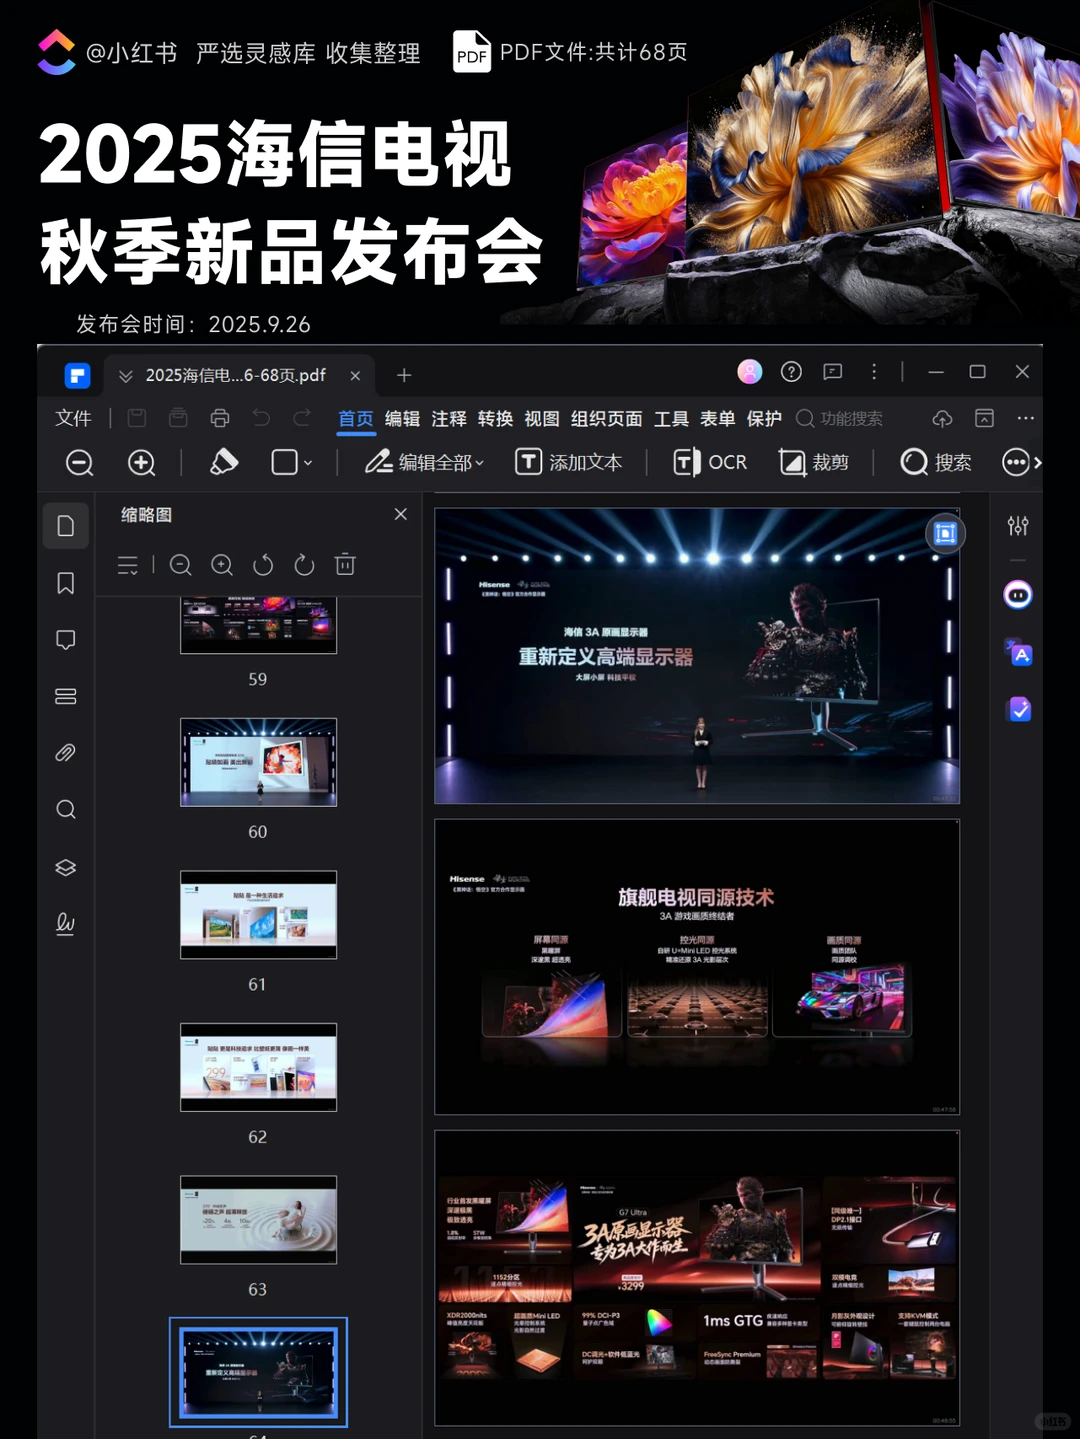Click the OCR button in the toolbar
The height and width of the screenshot is (1439, 1080).
710,462
